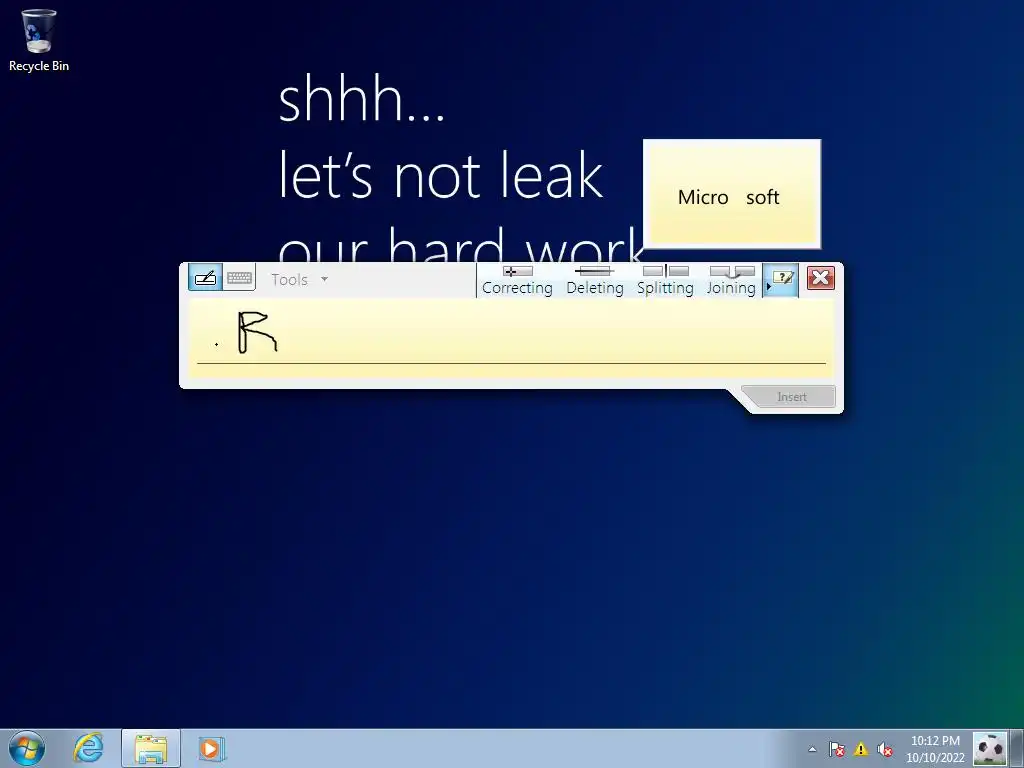Show the Joining gesture demo

tap(731, 281)
